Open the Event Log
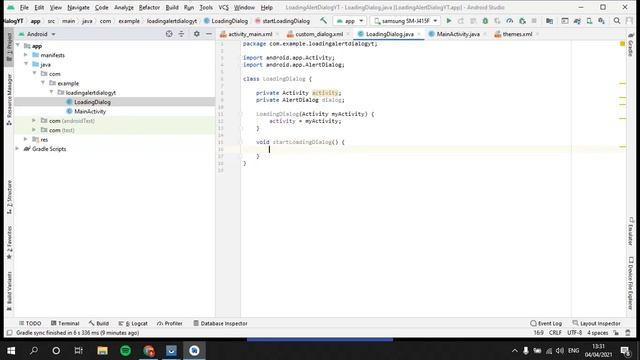 pyautogui.click(x=546, y=323)
